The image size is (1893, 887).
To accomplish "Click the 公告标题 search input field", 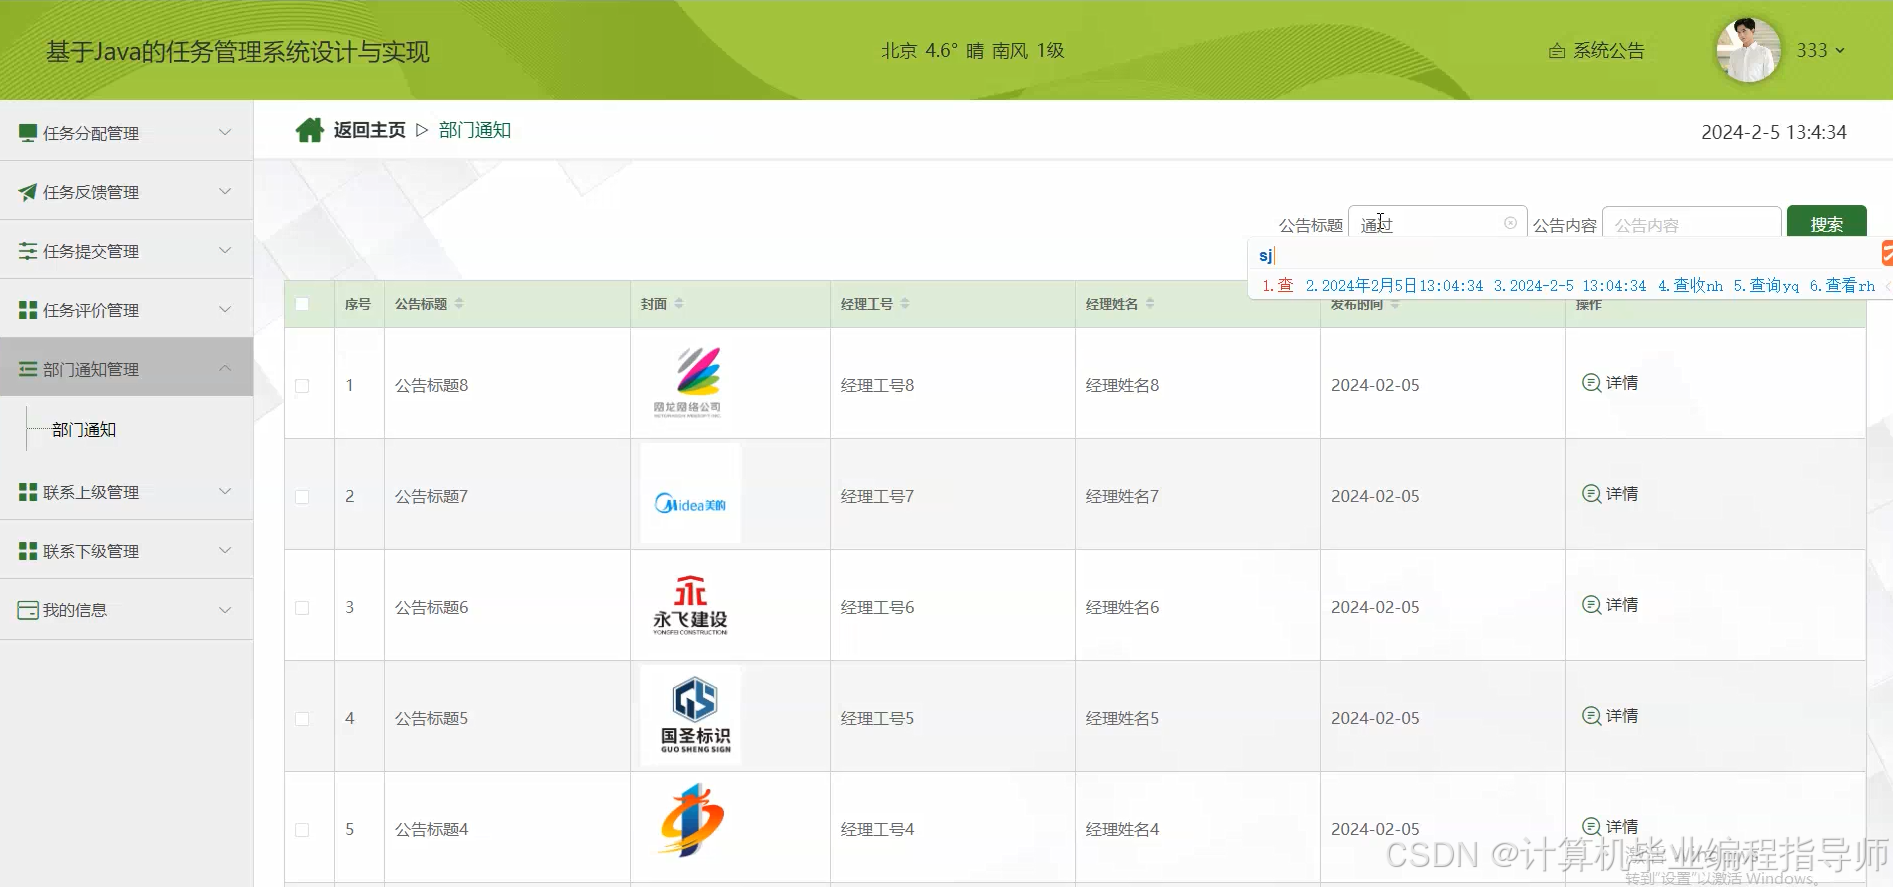I will coord(1437,222).
